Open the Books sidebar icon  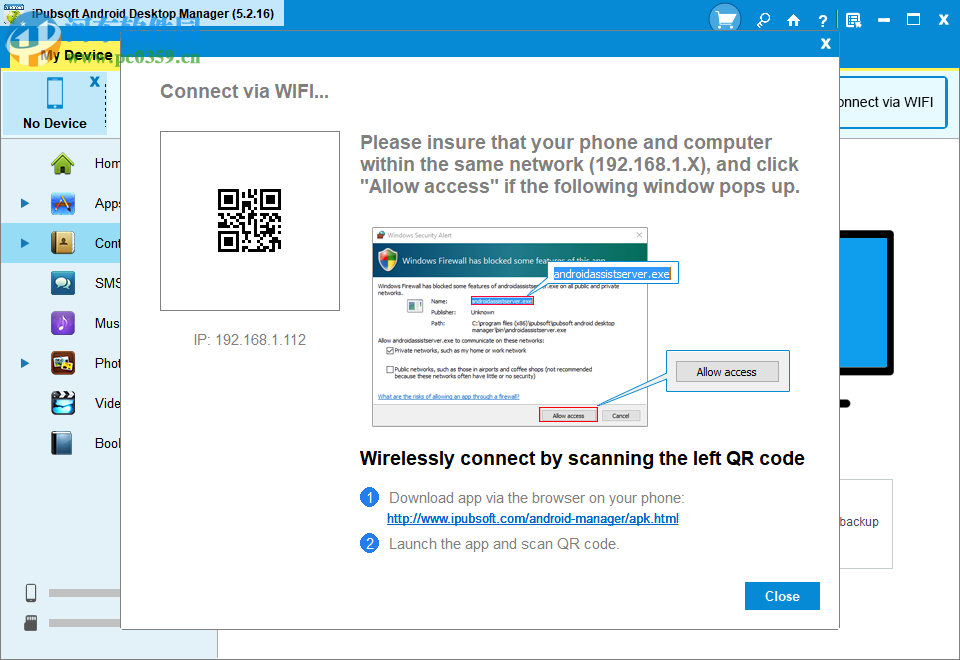pyautogui.click(x=62, y=443)
